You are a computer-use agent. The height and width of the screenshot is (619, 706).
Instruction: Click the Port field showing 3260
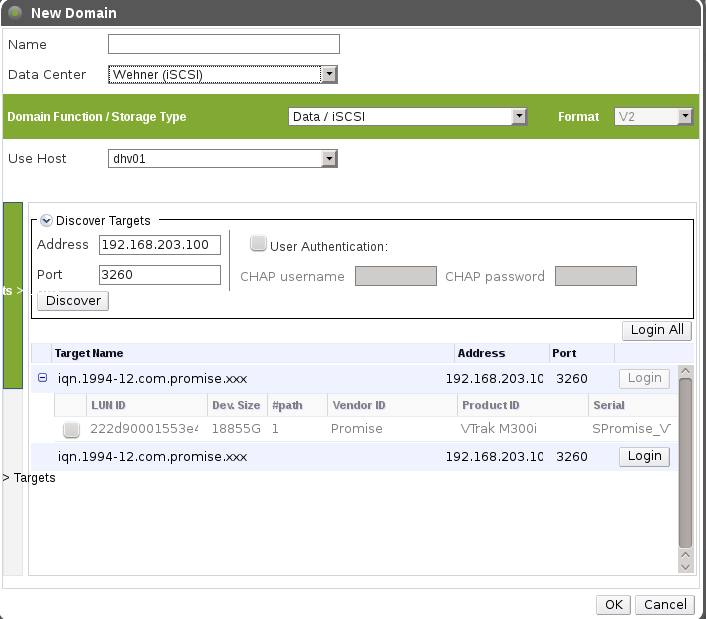click(x=160, y=275)
